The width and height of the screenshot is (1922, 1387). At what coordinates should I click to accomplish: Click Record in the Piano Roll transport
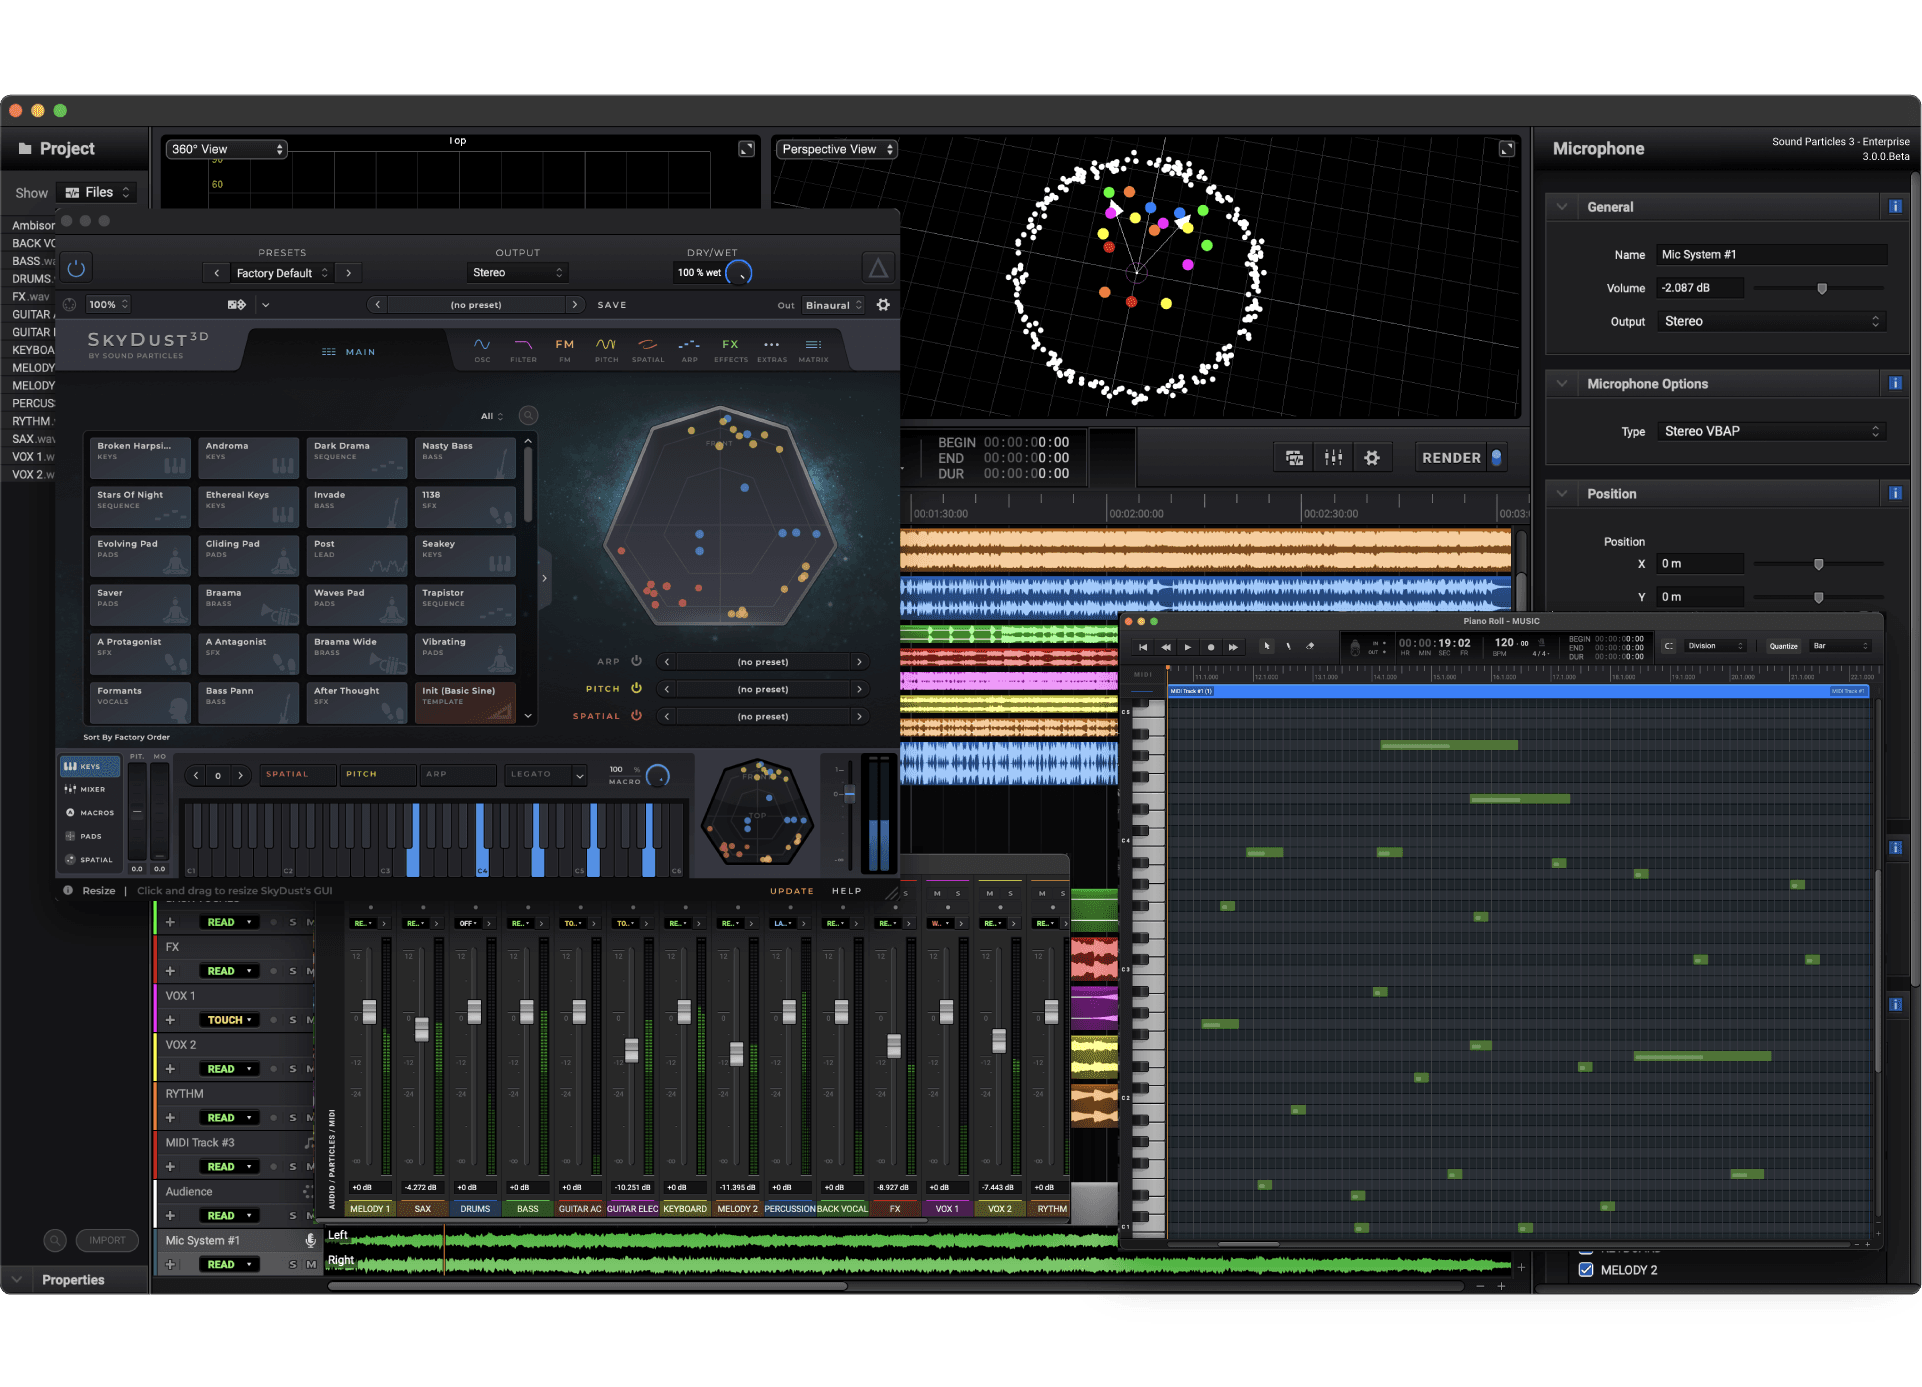coord(1211,647)
